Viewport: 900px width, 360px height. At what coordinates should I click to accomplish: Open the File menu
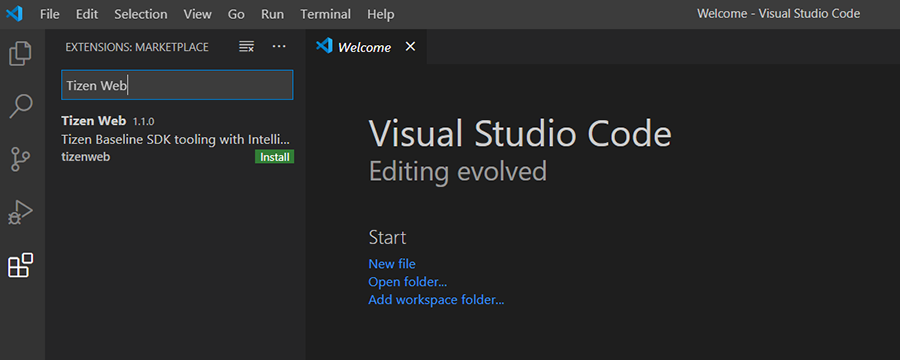coord(49,14)
